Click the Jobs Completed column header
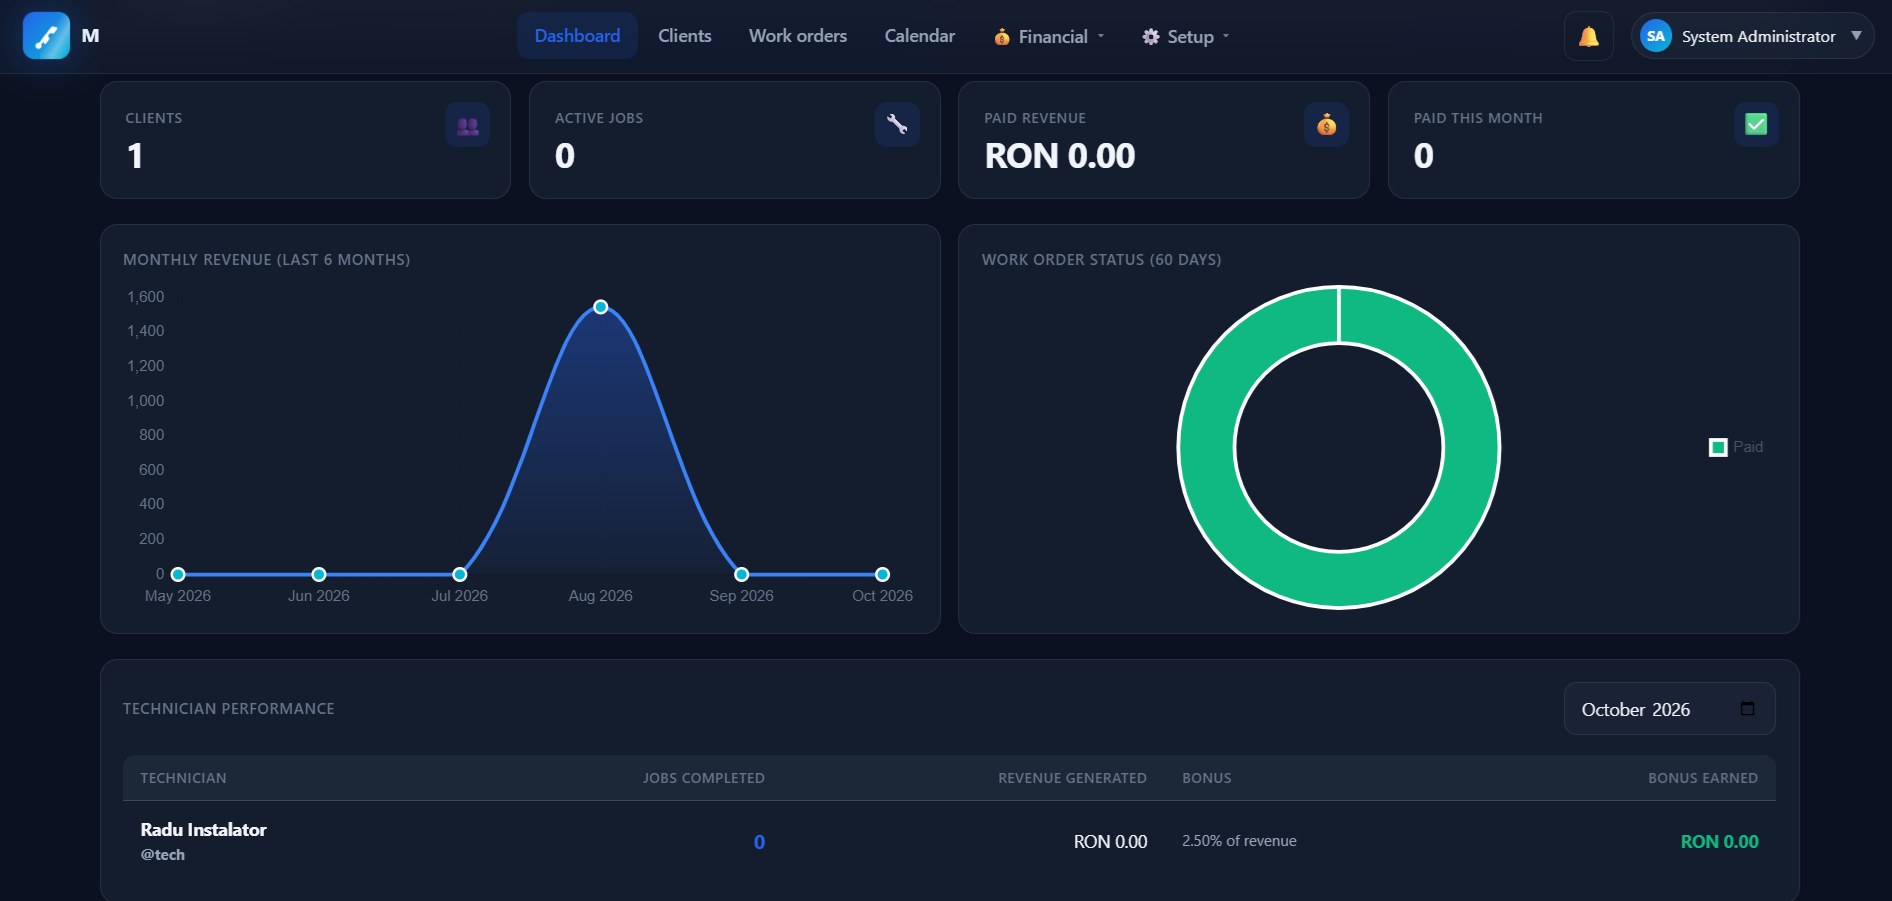The image size is (1892, 901). [x=703, y=778]
